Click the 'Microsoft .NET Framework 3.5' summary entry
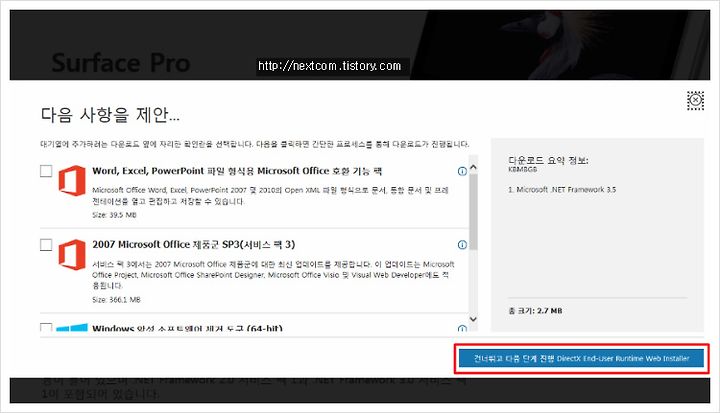This screenshot has width=720, height=413. (562, 189)
